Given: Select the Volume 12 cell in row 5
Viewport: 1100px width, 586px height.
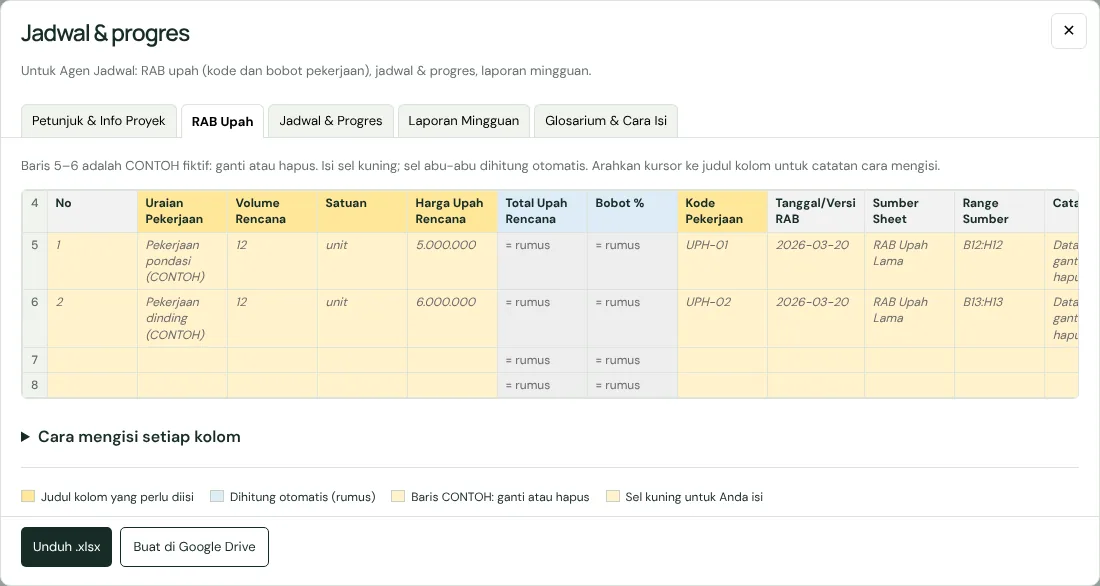Looking at the screenshot, I should point(272,261).
